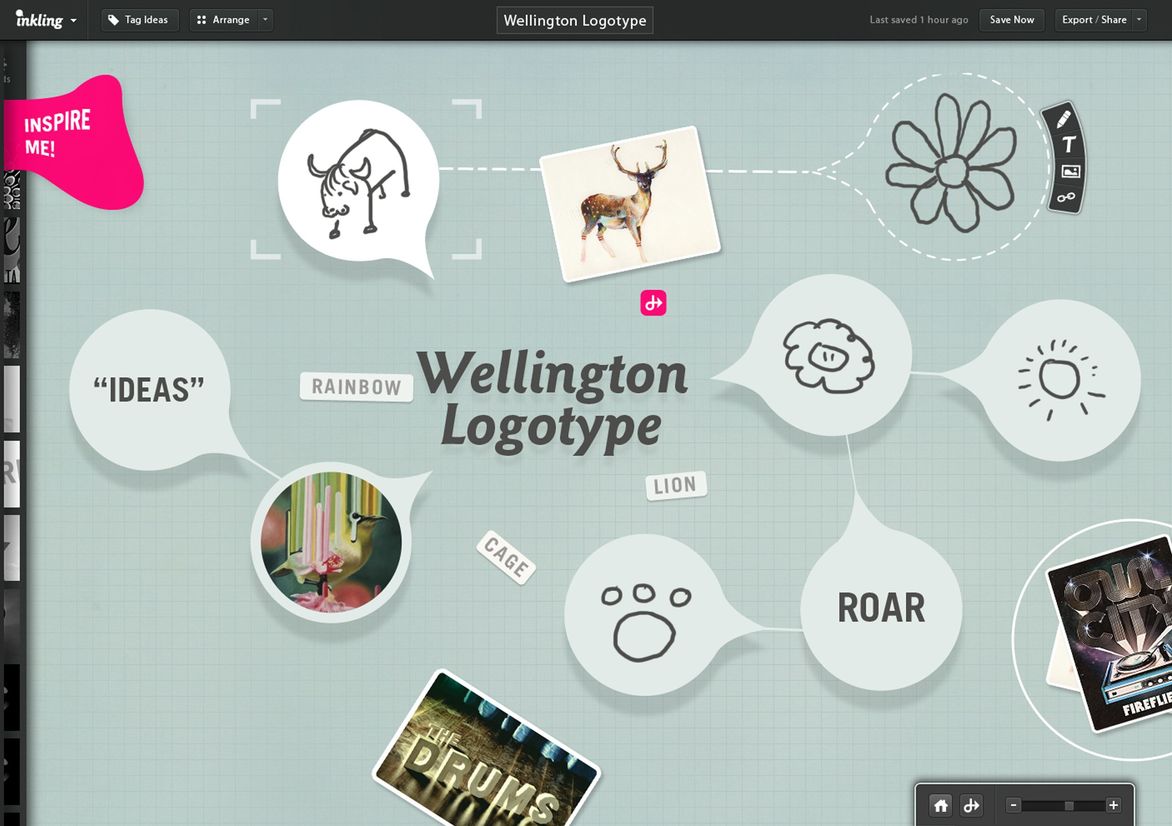Click the Save Now button

[1012, 20]
